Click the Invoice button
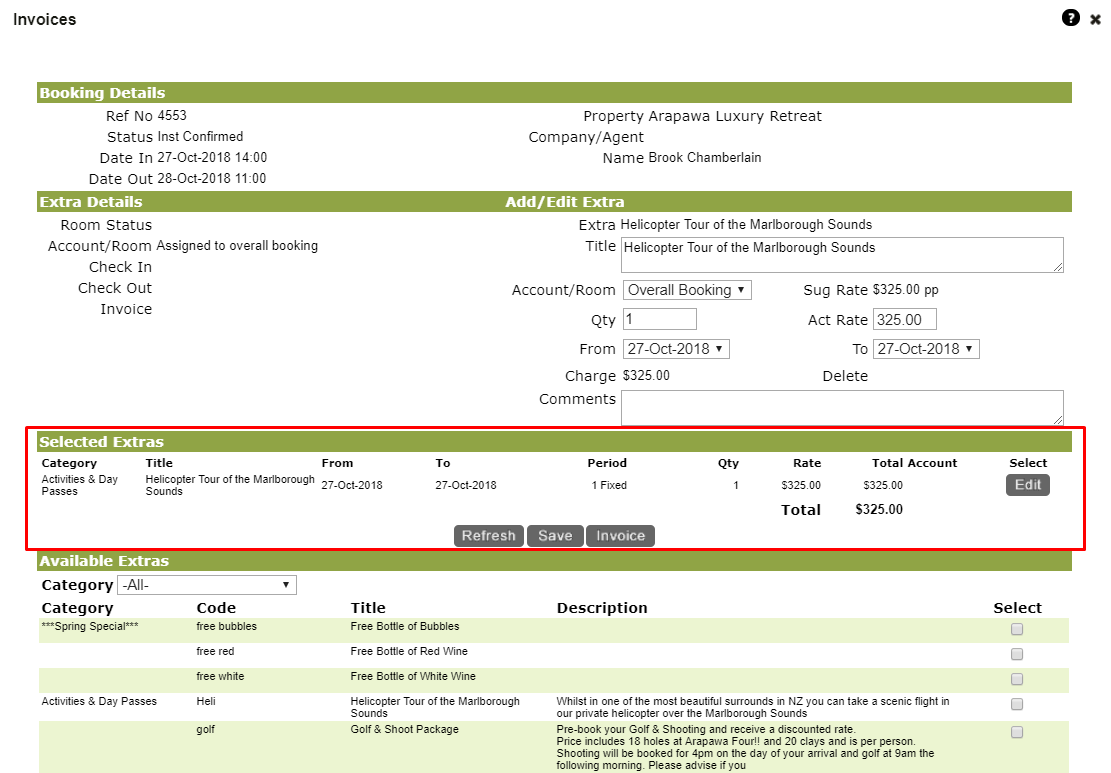This screenshot has width=1111, height=773. tap(620, 536)
